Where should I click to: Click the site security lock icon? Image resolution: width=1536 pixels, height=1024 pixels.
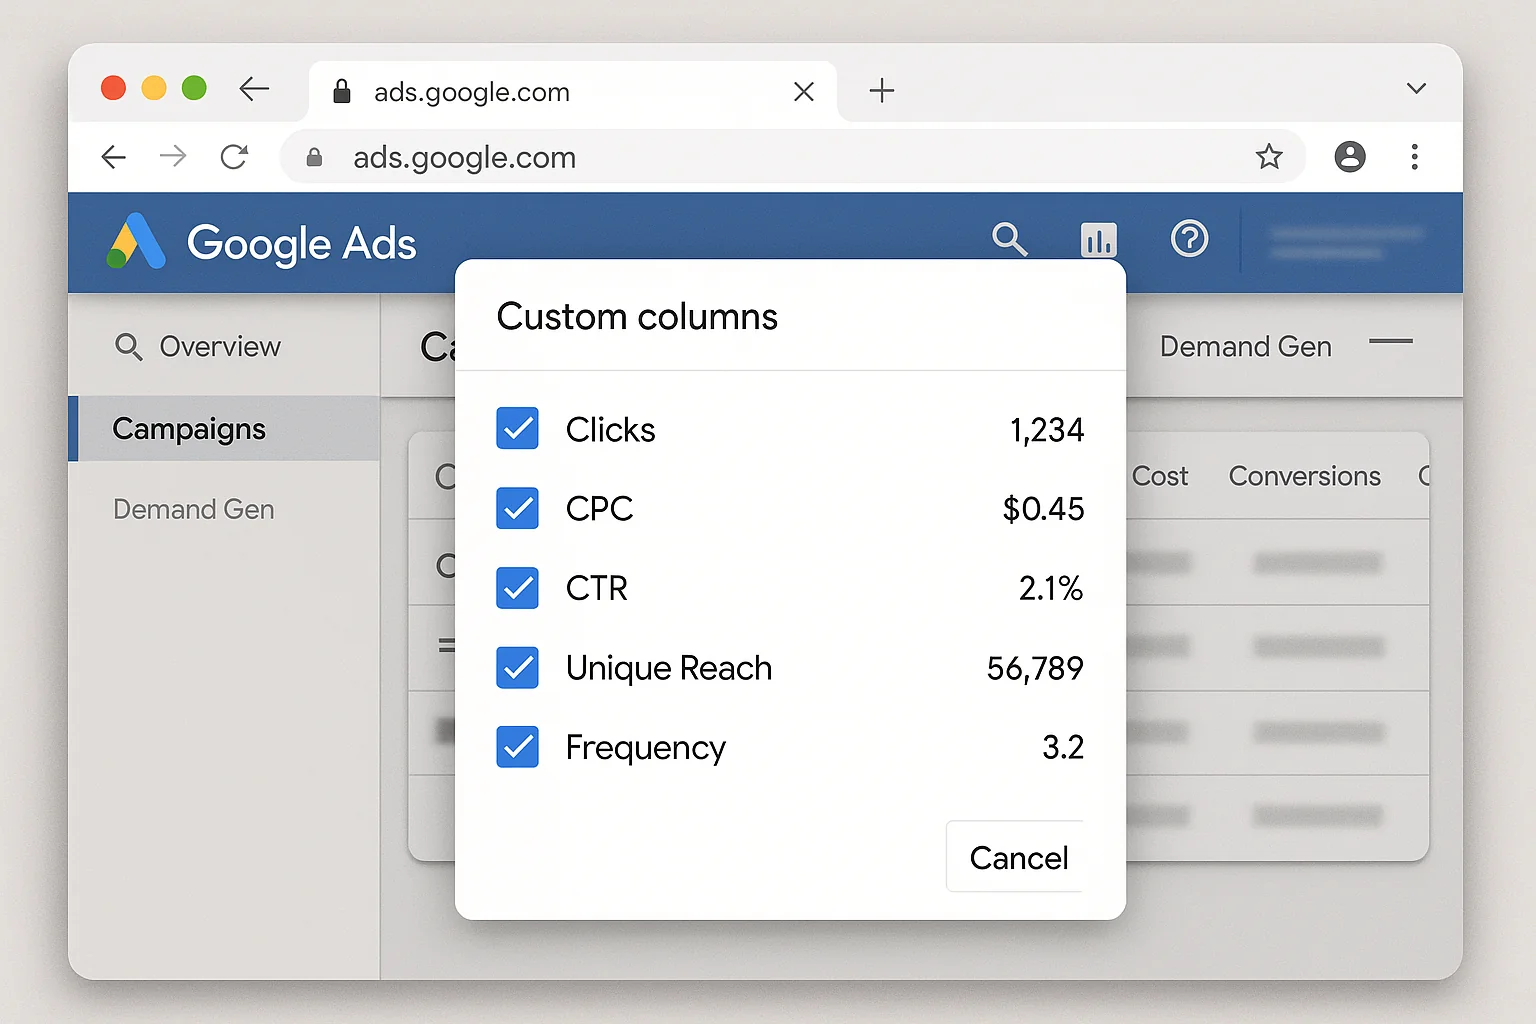pos(314,158)
